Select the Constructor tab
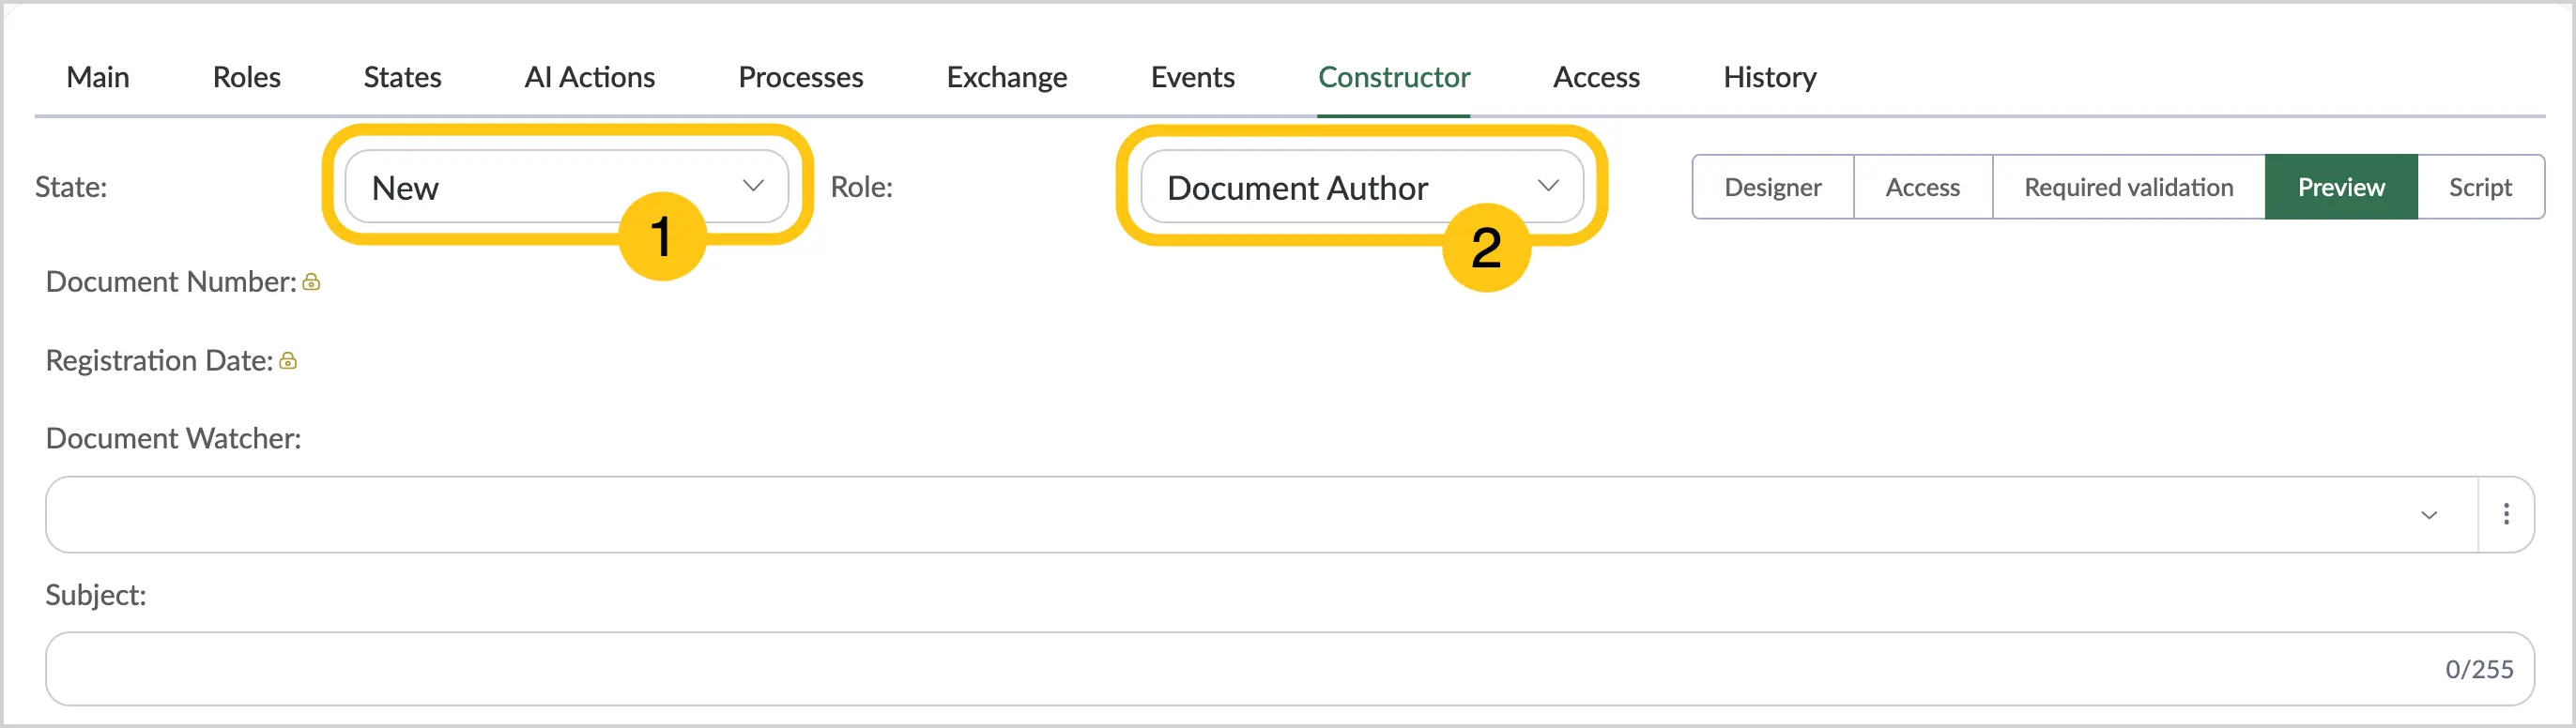Viewport: 2576px width, 728px height. (1394, 77)
